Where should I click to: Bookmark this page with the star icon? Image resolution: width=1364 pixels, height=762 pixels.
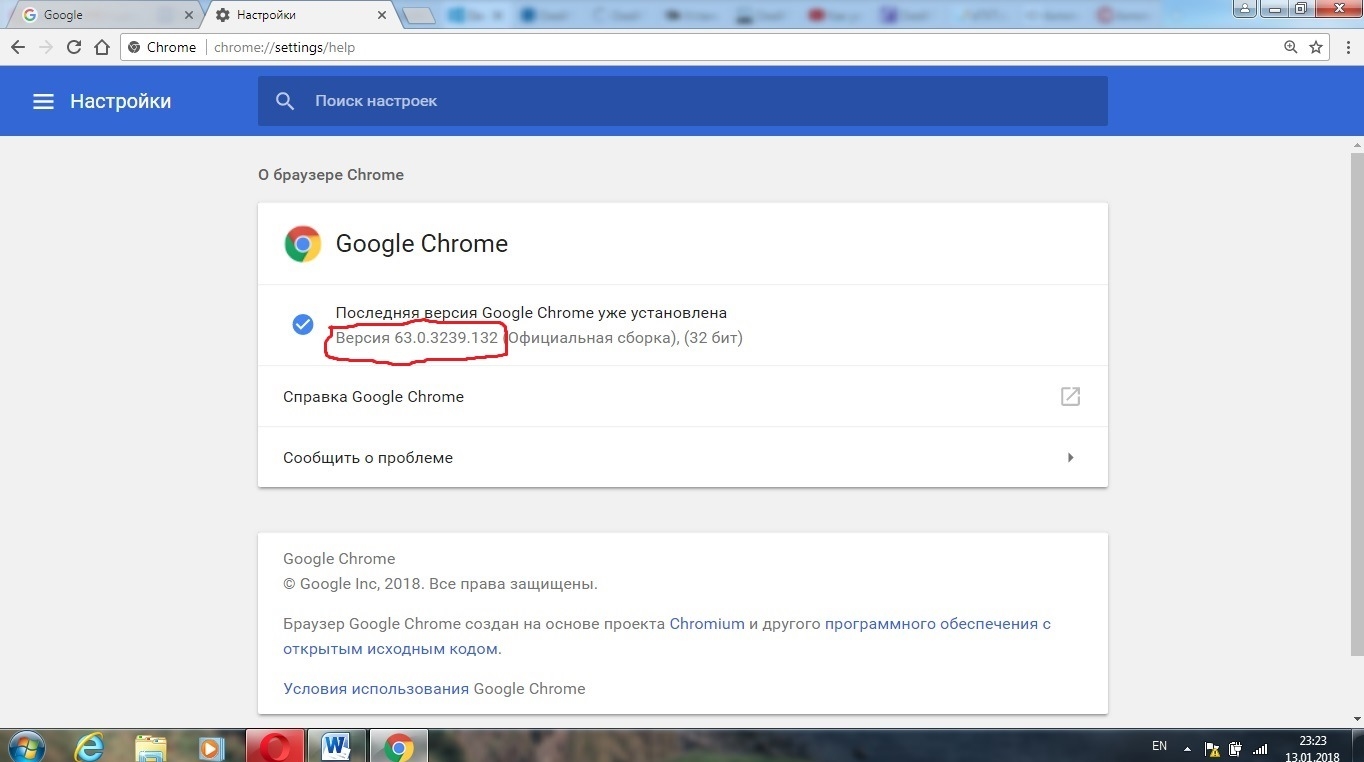point(1316,47)
